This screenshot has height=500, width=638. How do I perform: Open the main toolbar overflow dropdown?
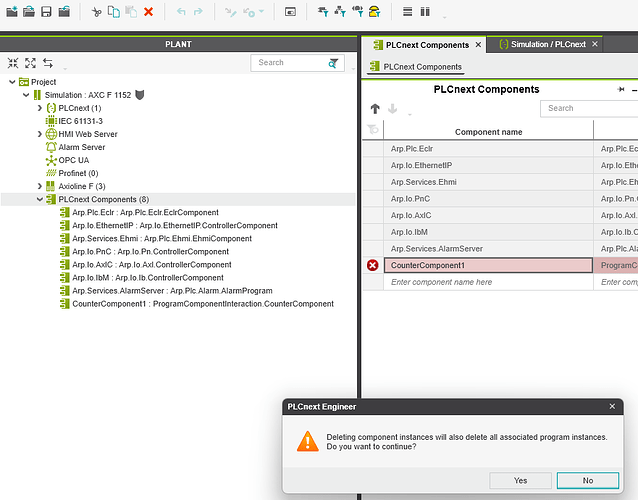(444, 17)
